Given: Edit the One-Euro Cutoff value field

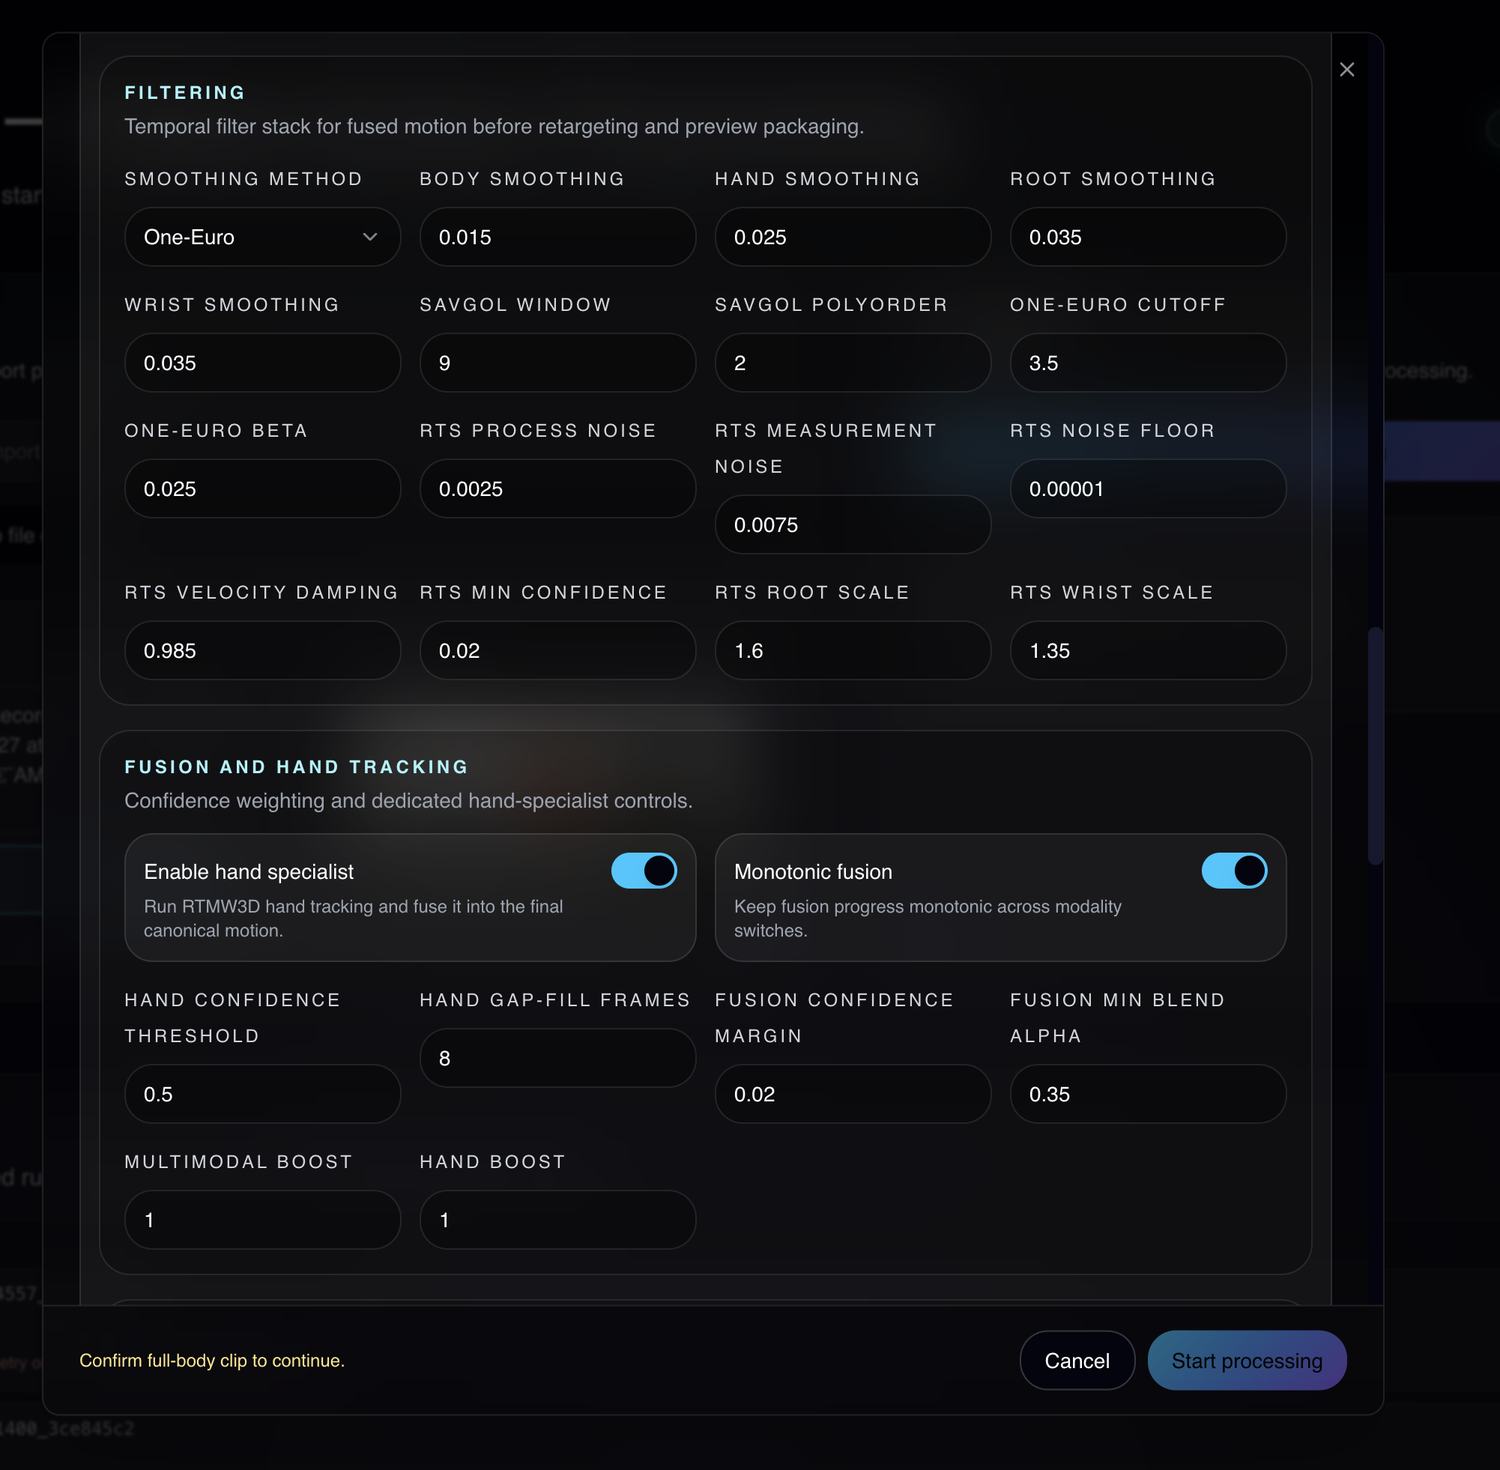Looking at the screenshot, I should (x=1148, y=363).
